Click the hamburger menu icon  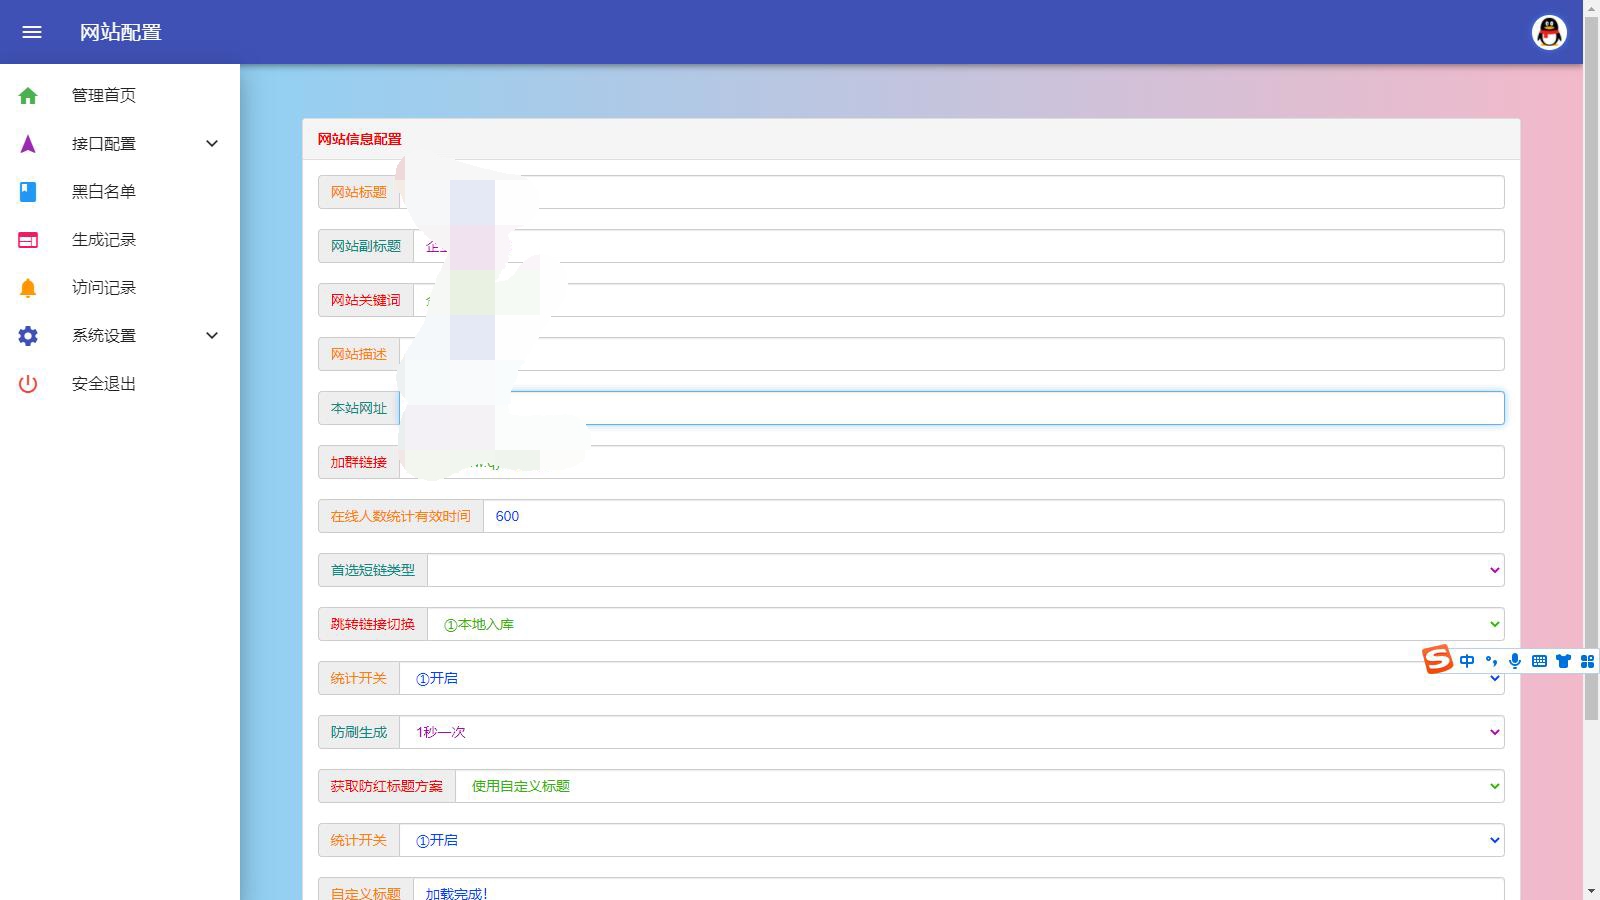[x=32, y=32]
